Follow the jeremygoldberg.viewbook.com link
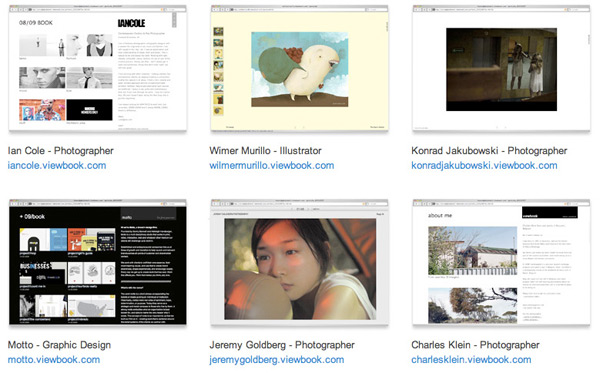 coord(277,360)
